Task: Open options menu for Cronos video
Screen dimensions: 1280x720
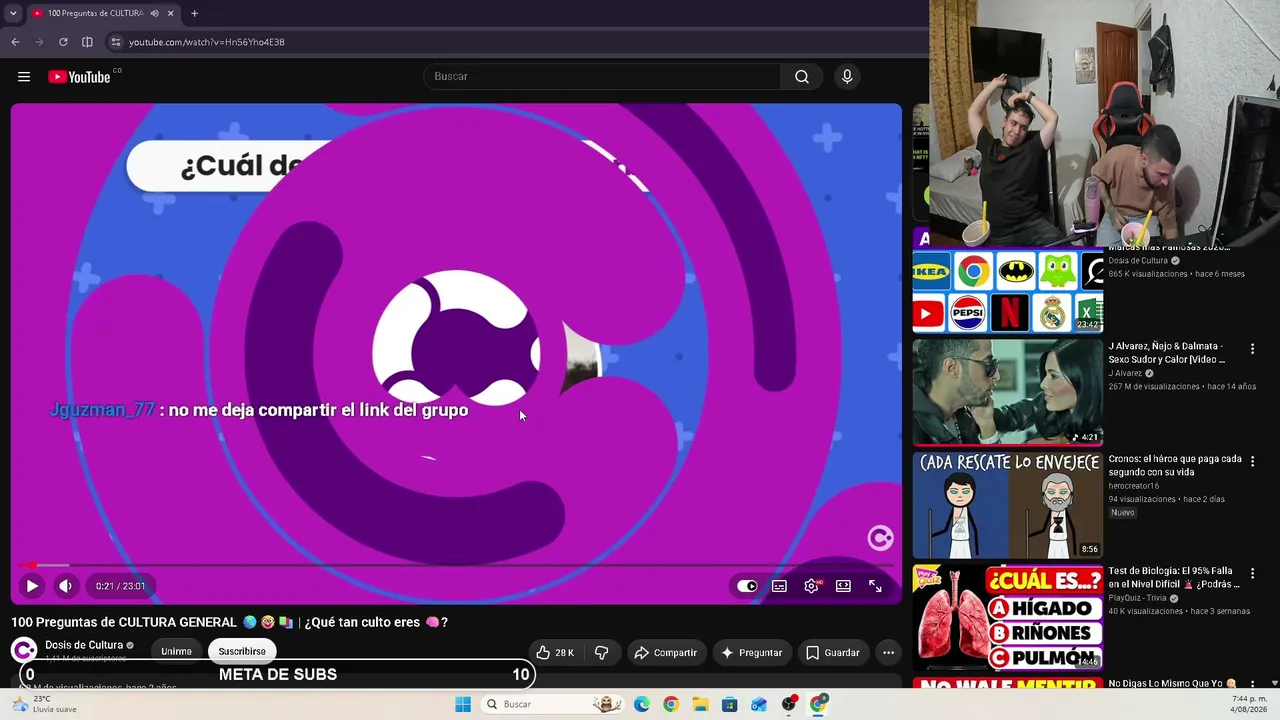Action: tap(1252, 462)
